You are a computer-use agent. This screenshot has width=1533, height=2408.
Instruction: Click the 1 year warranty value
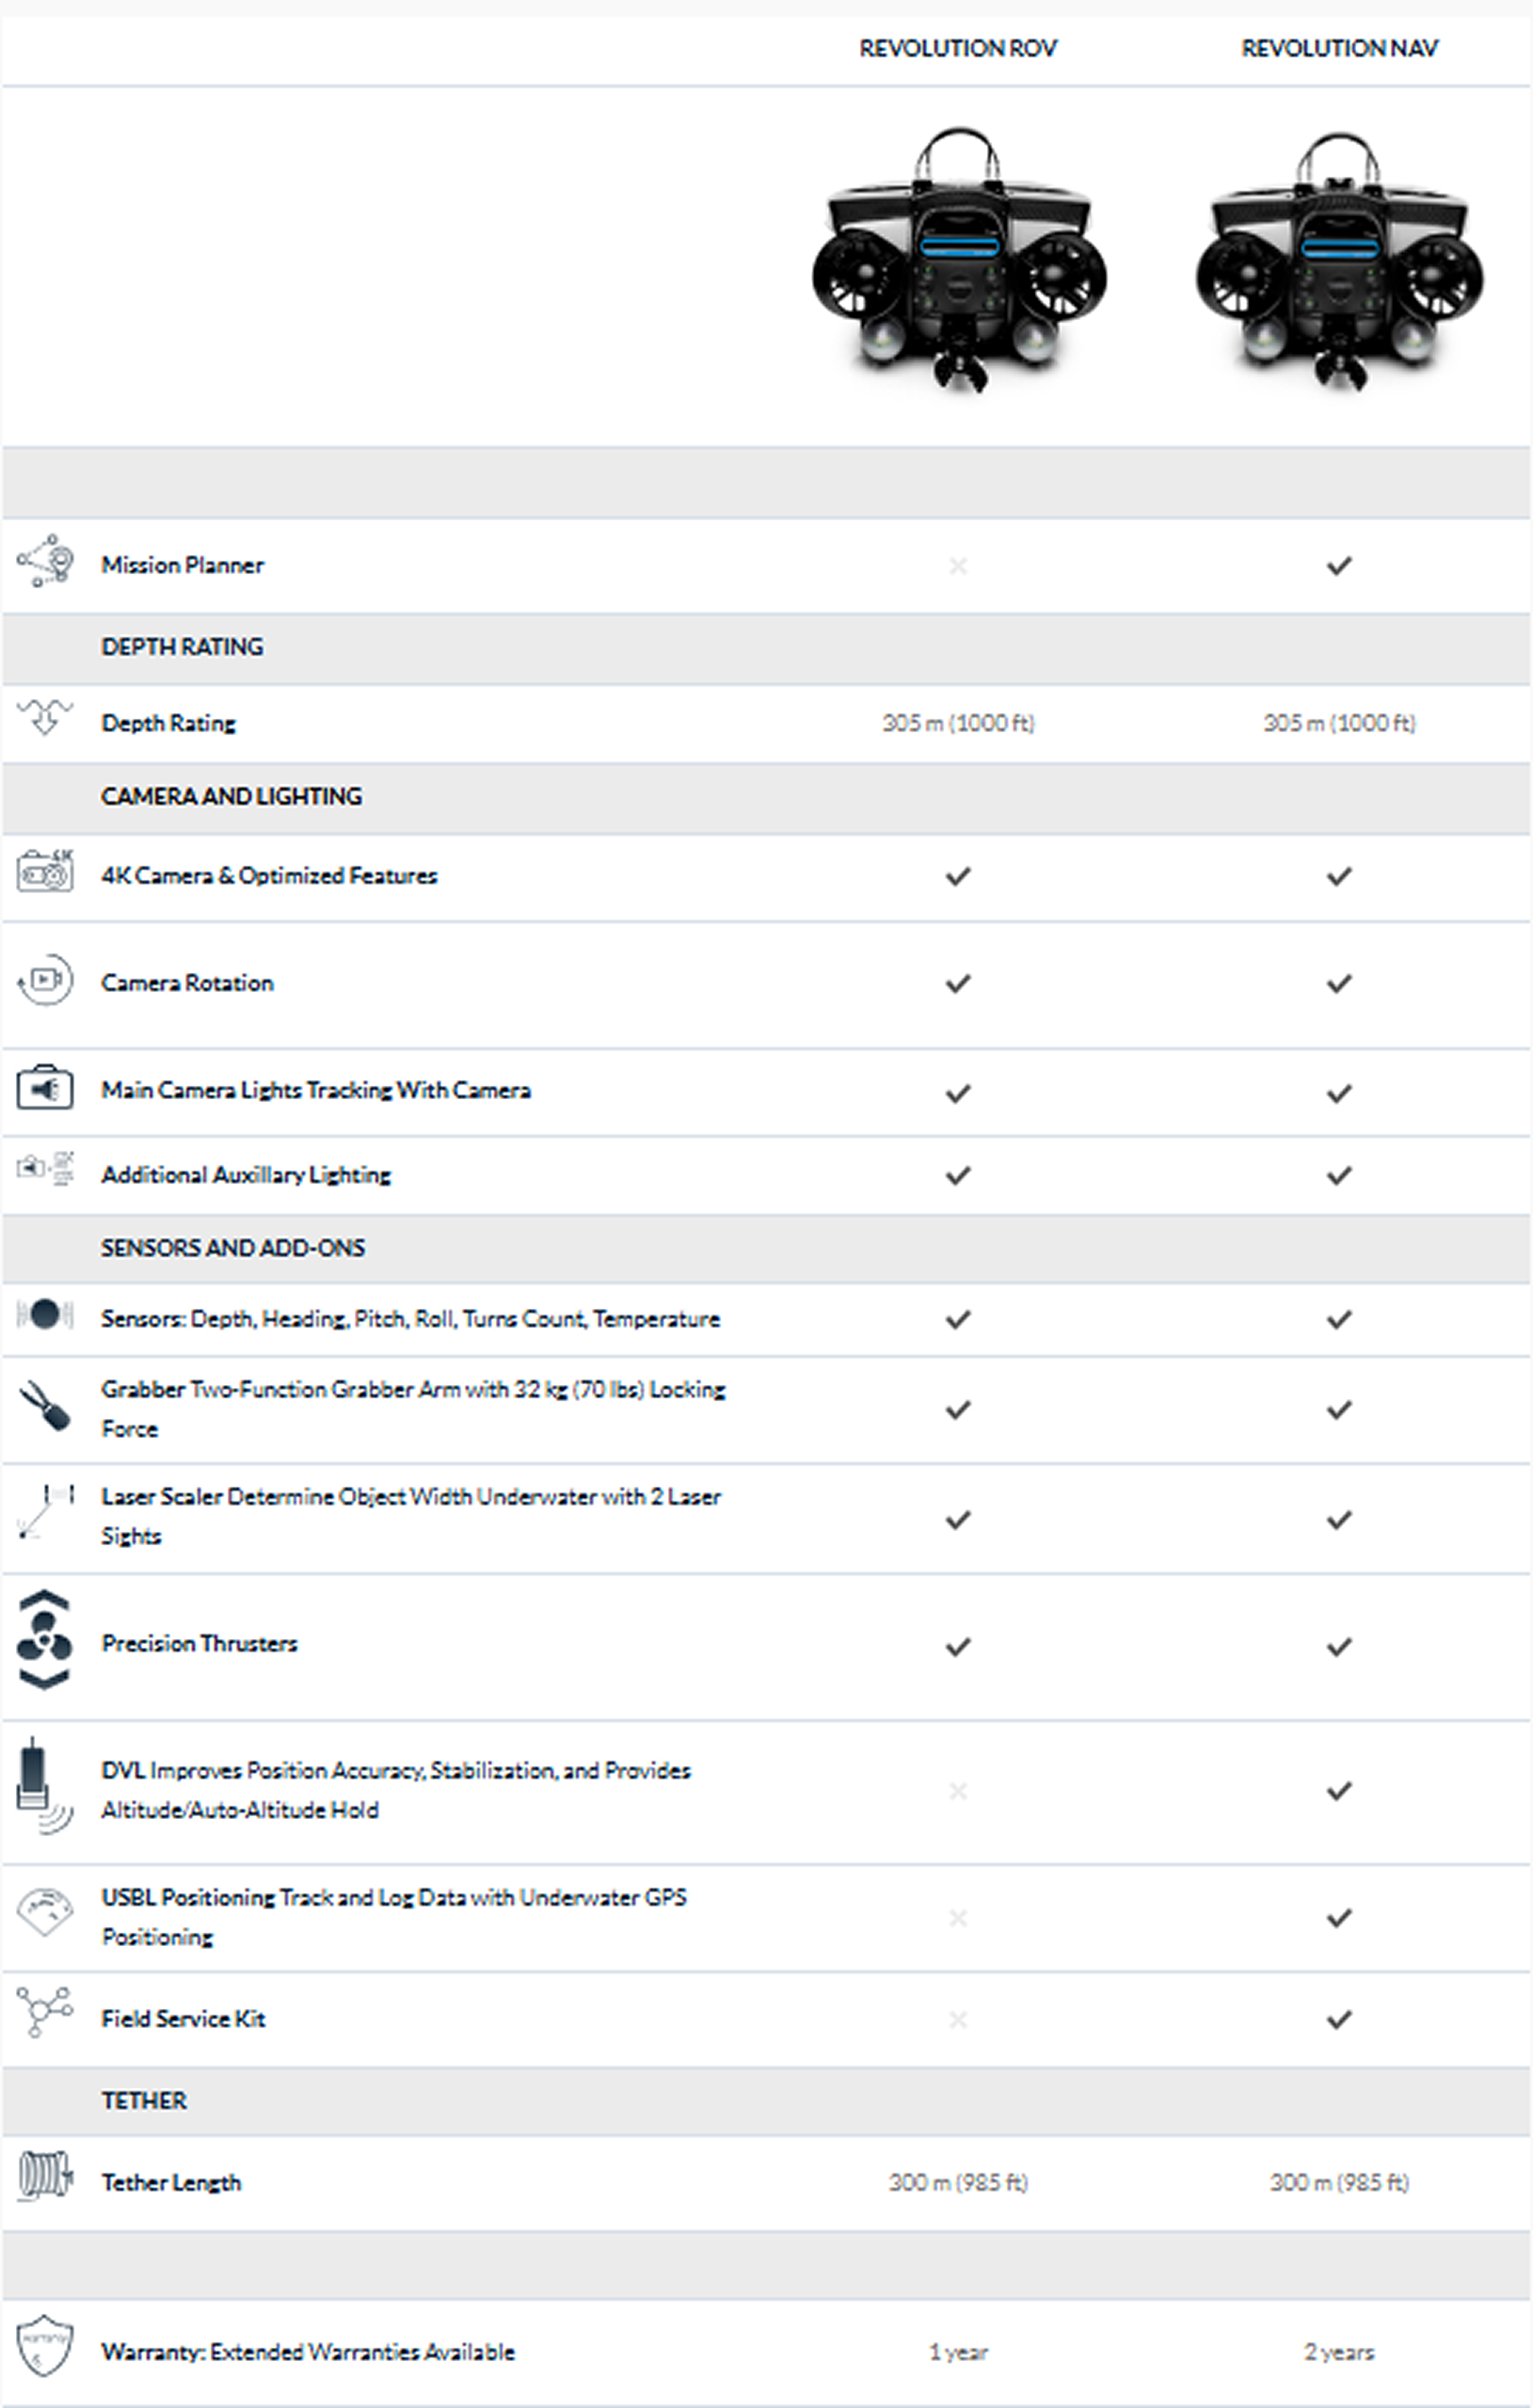click(x=958, y=2352)
